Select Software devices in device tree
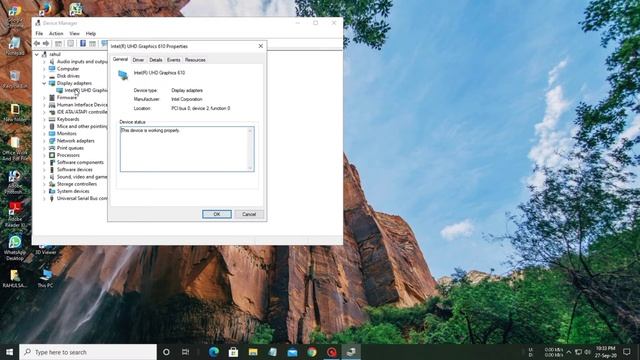The width and height of the screenshot is (640, 360). click(x=75, y=169)
